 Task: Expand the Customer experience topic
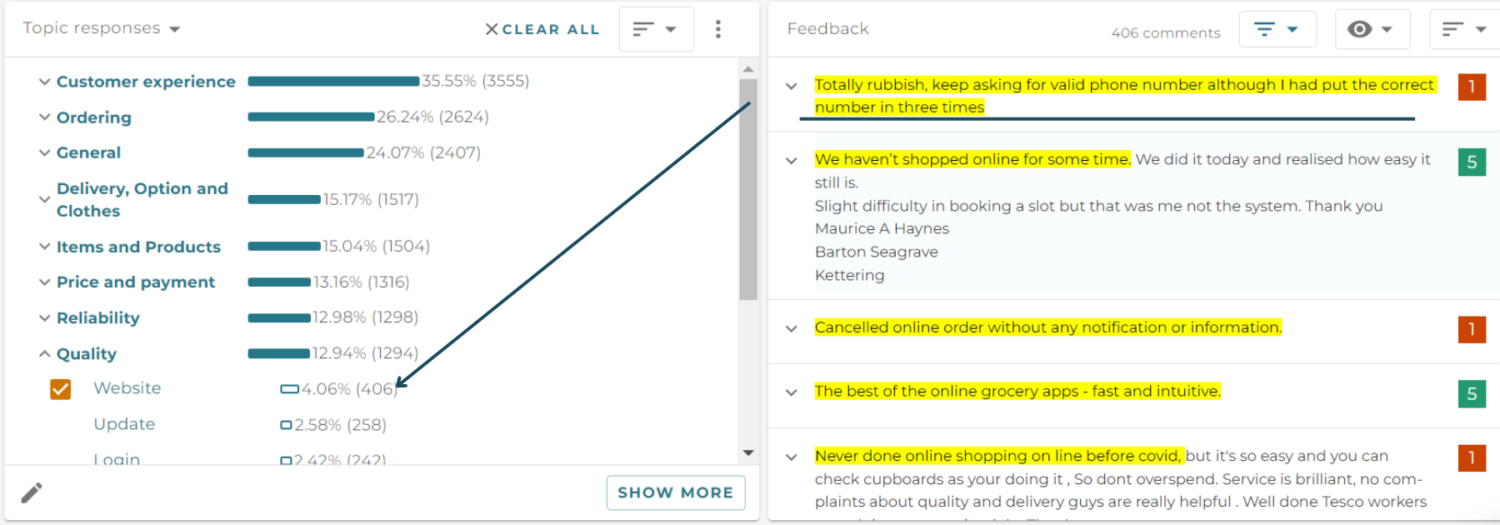(x=44, y=82)
